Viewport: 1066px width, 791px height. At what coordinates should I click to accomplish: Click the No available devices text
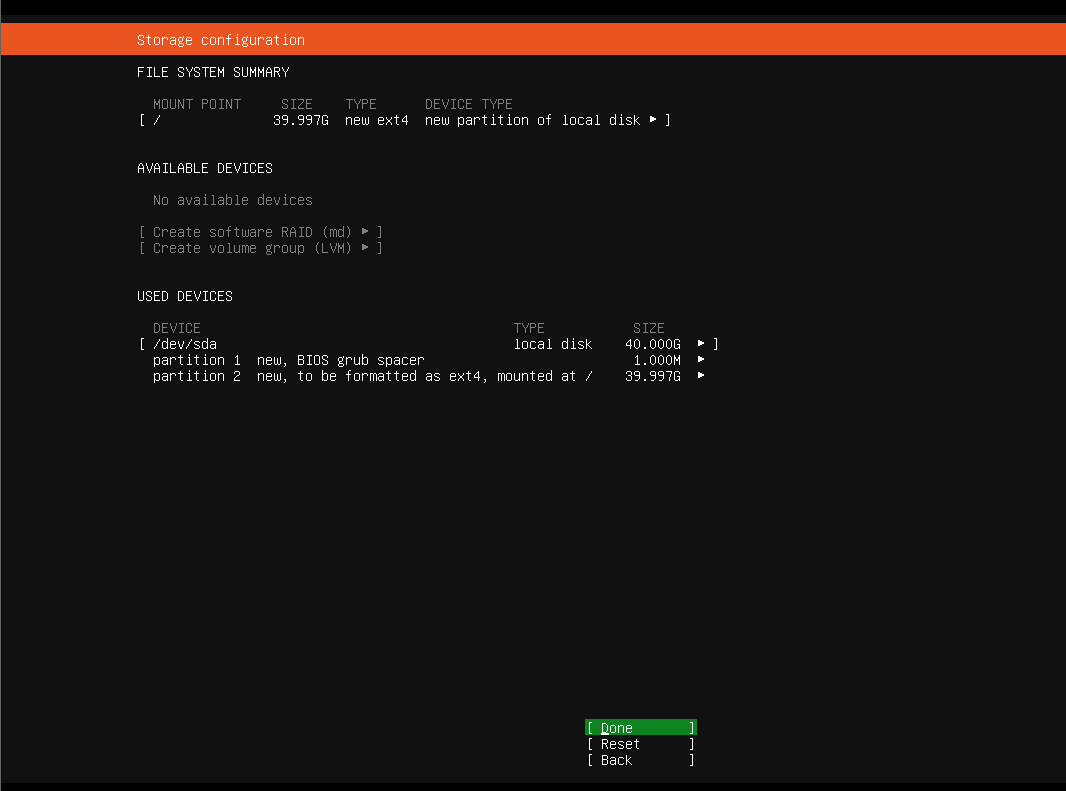coord(232,200)
